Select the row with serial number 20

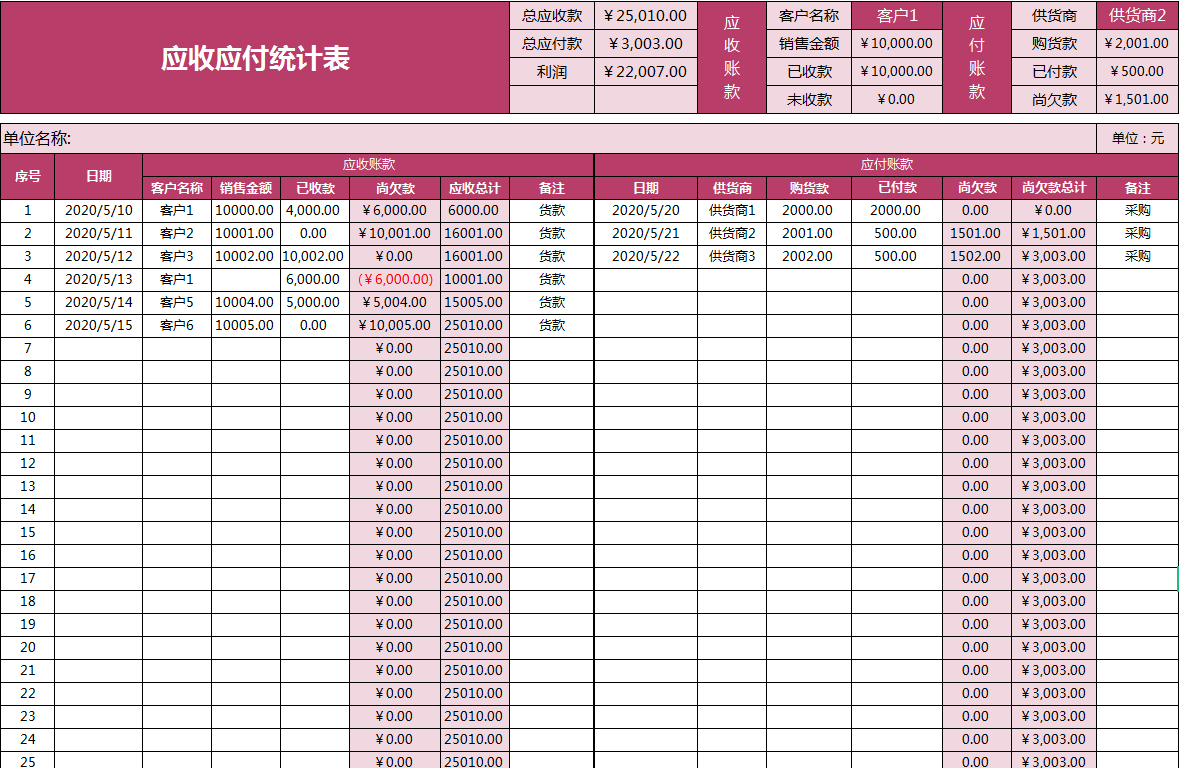[28, 647]
